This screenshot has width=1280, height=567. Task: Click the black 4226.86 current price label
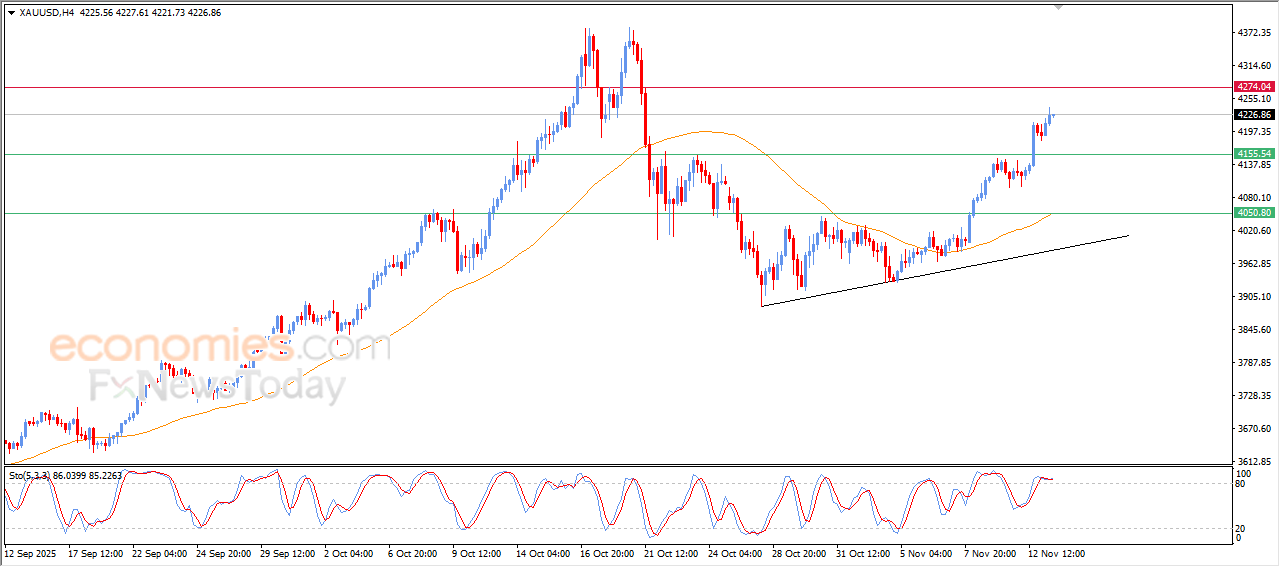pyautogui.click(x=1253, y=115)
